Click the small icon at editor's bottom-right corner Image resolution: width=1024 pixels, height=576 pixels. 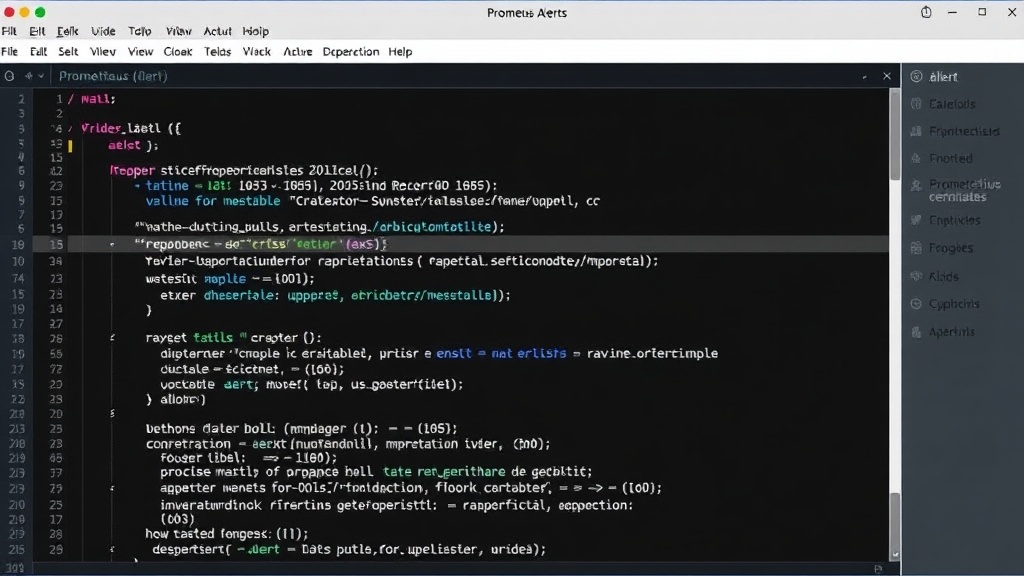click(x=878, y=569)
